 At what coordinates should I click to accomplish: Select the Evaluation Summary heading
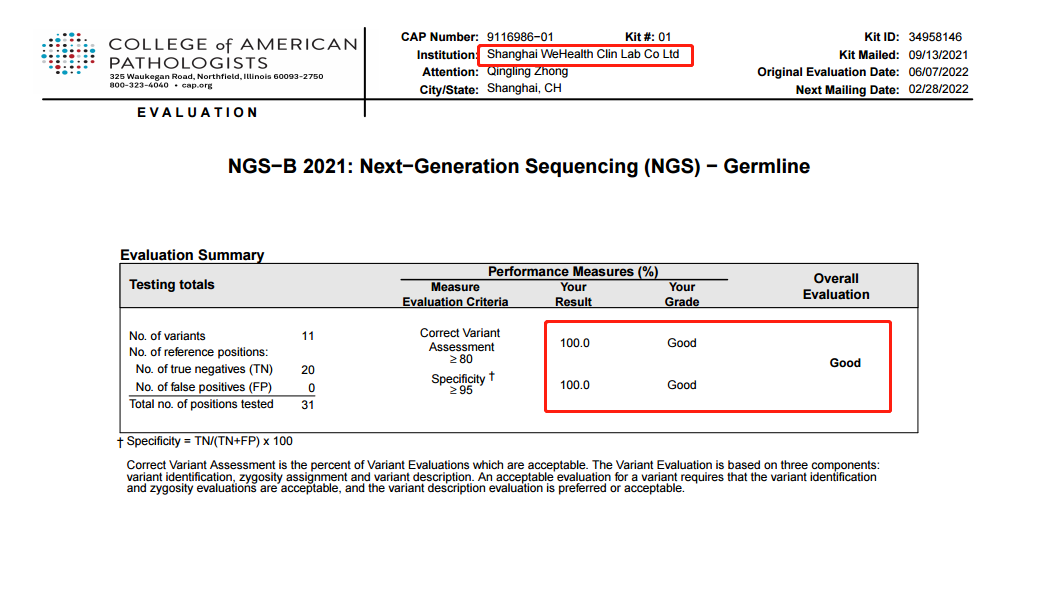[192, 255]
